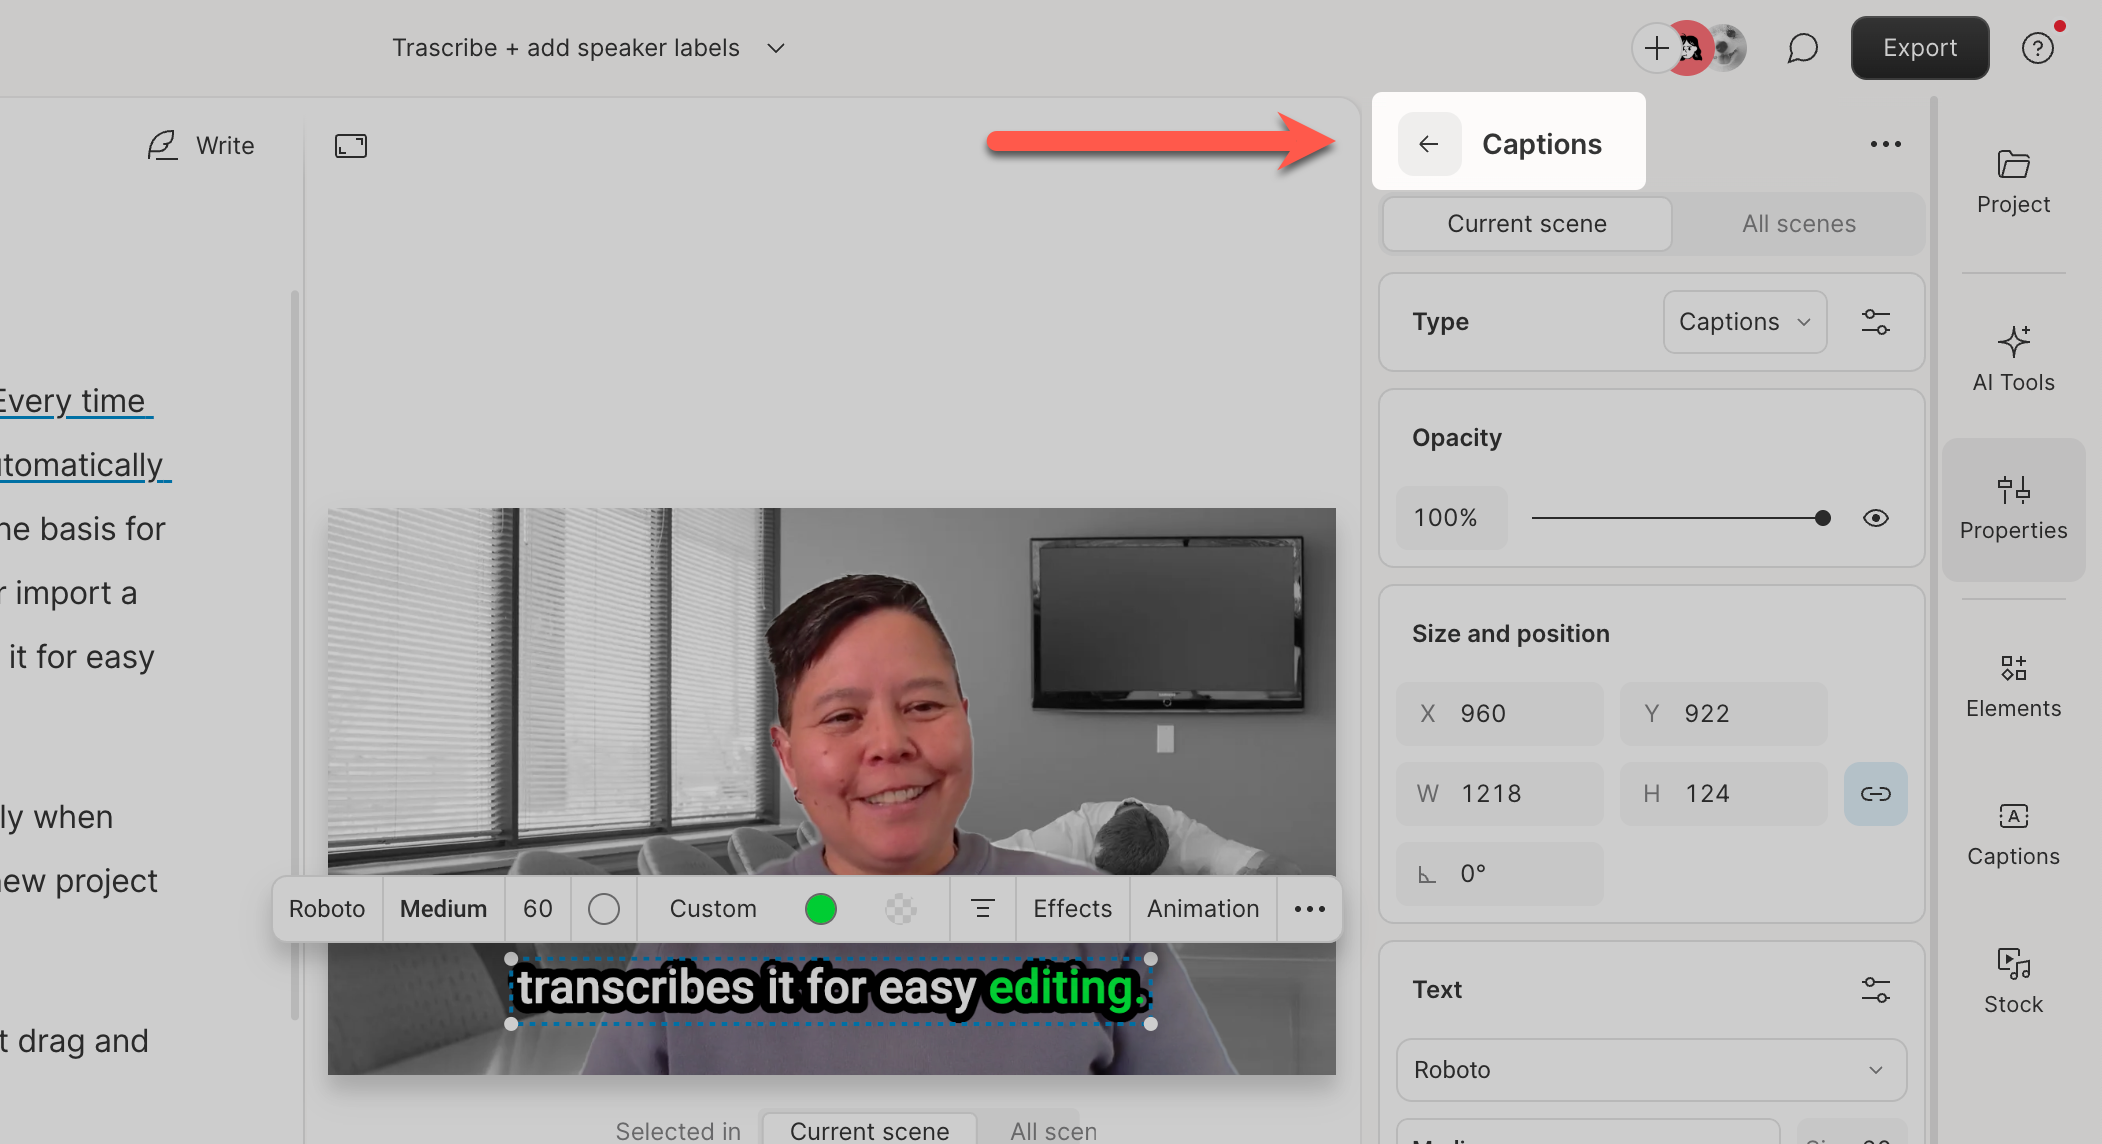Toggle the aspect ratio lock link
This screenshot has height=1144, width=2102.
point(1875,793)
